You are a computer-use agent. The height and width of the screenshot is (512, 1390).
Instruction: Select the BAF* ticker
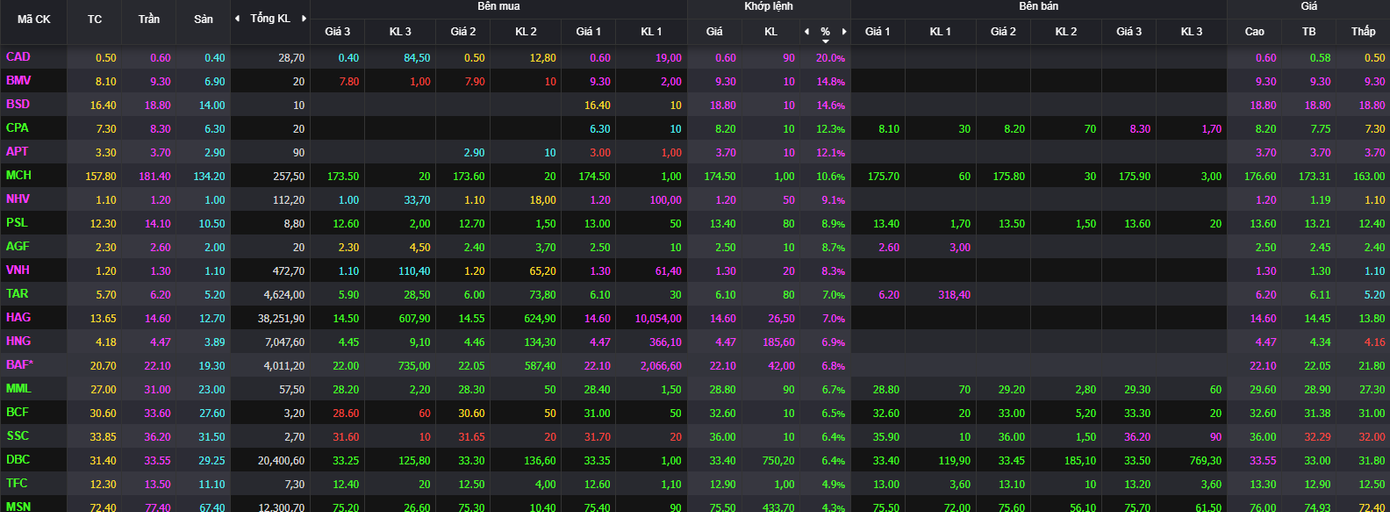20,365
